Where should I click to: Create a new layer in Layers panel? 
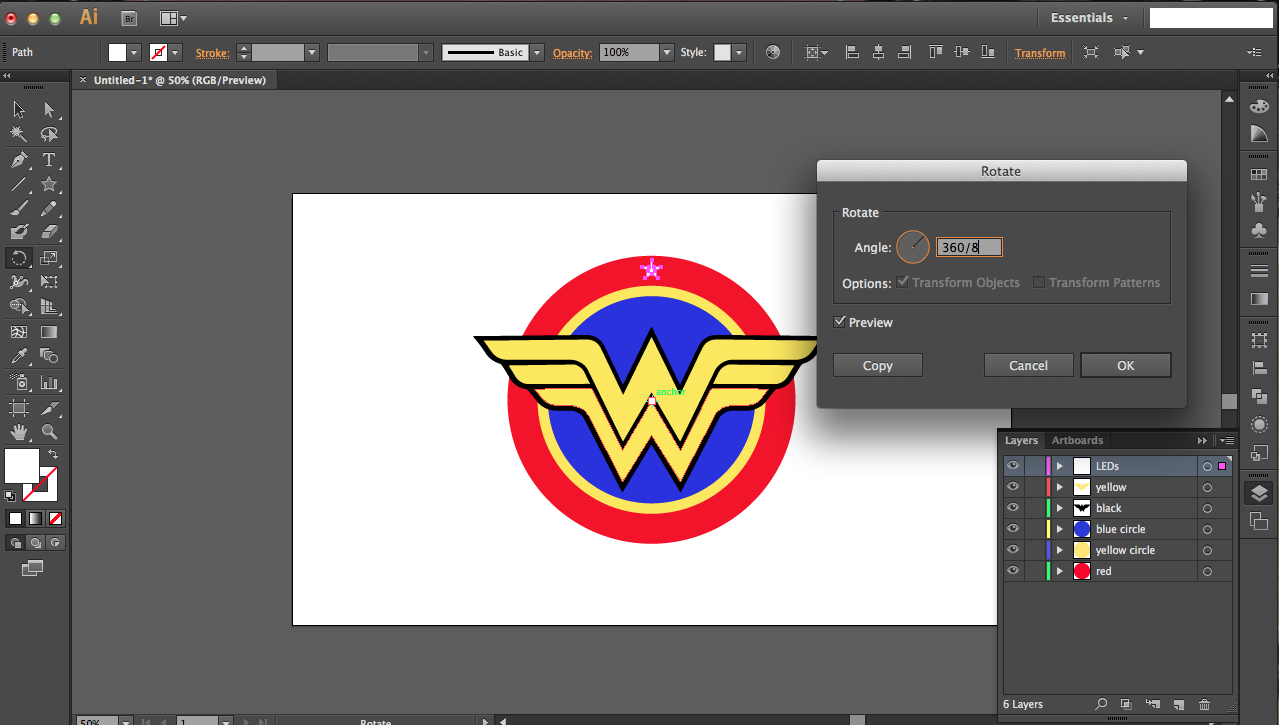[x=1178, y=705]
